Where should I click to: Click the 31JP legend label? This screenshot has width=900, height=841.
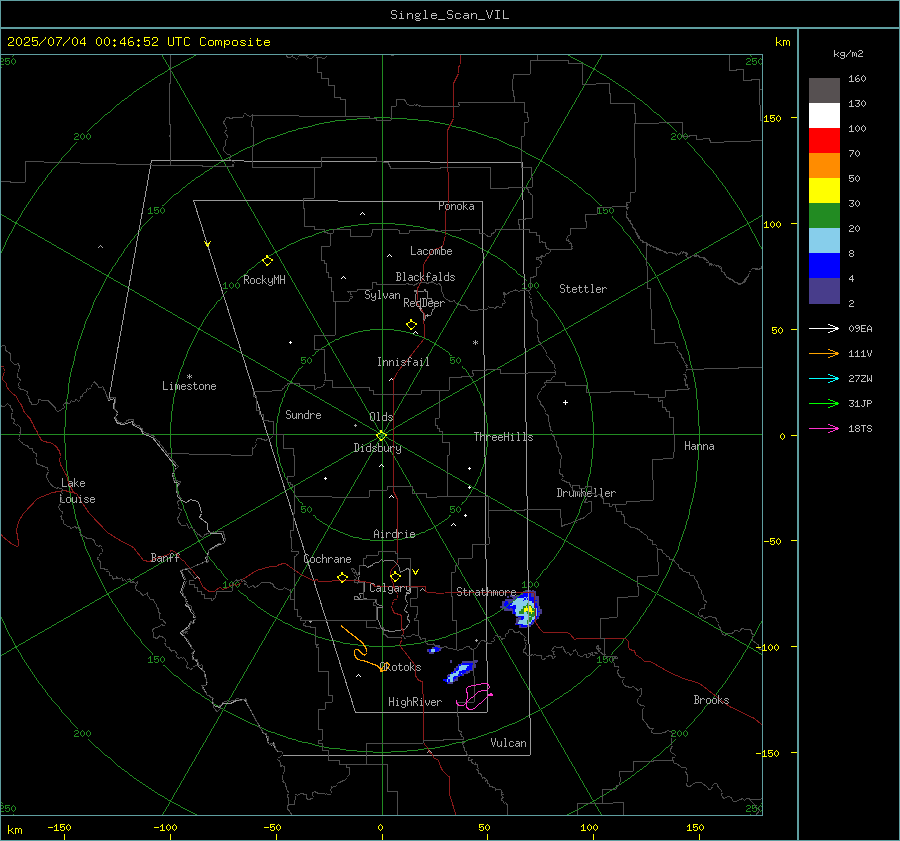(x=860, y=404)
